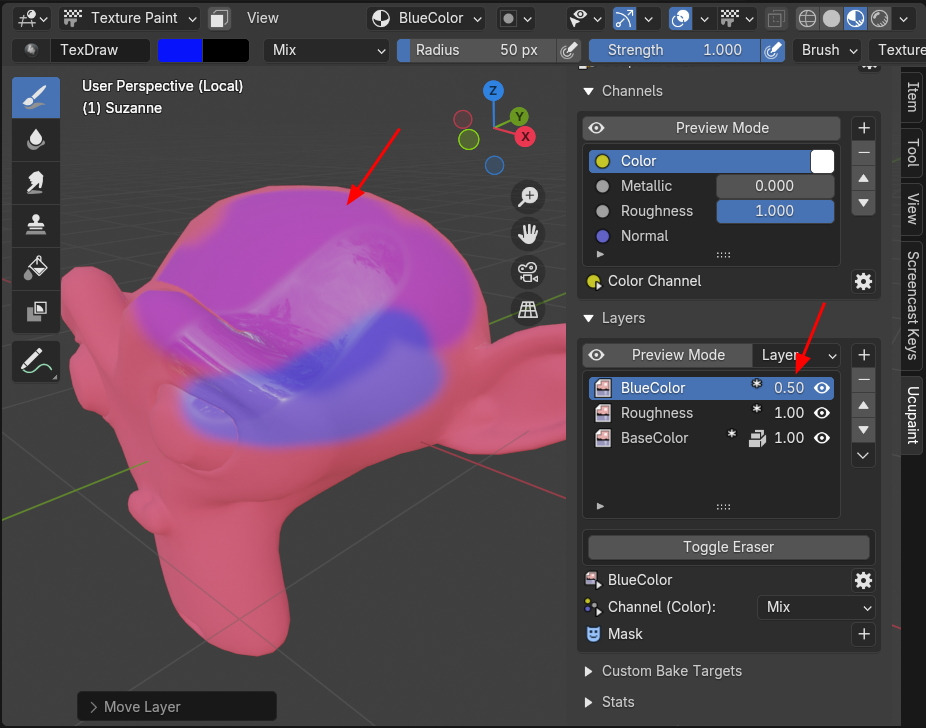Select the Soften tool
Image resolution: width=926 pixels, height=728 pixels.
coord(35,140)
